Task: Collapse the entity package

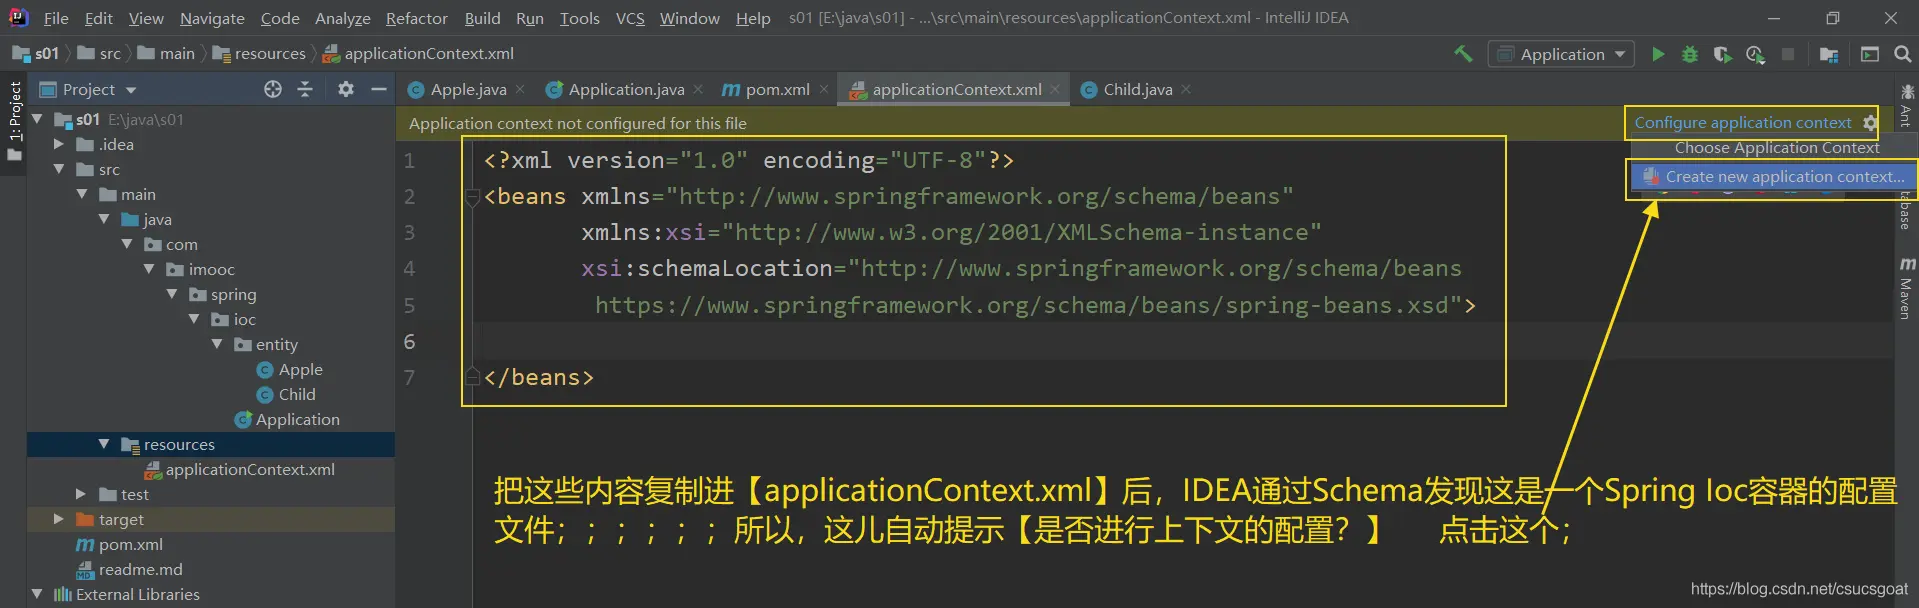Action: [x=217, y=344]
